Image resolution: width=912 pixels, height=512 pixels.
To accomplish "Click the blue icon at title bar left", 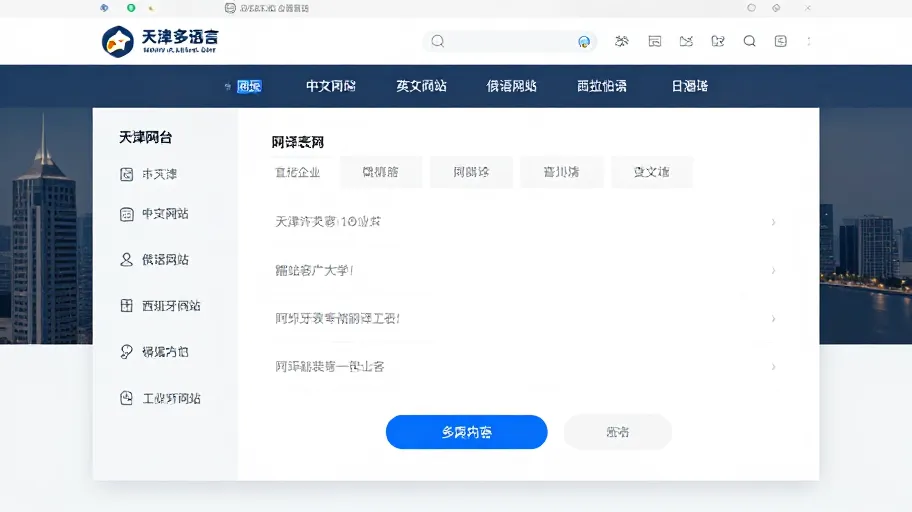I will coord(104,8).
